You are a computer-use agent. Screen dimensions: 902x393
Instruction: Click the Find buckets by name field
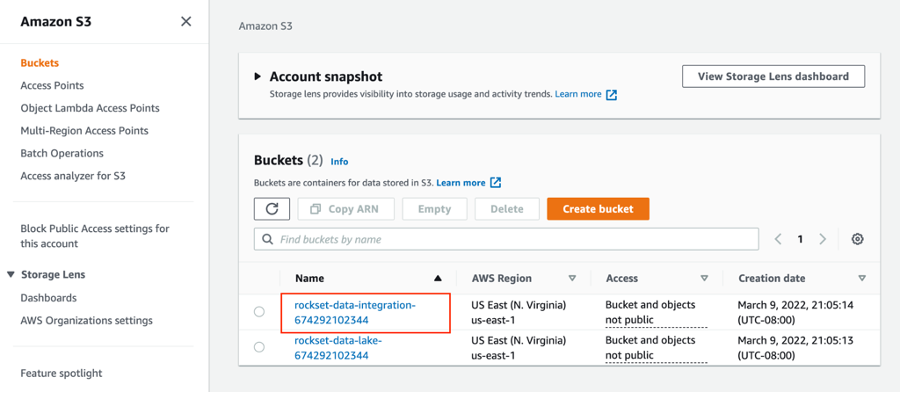(x=506, y=239)
